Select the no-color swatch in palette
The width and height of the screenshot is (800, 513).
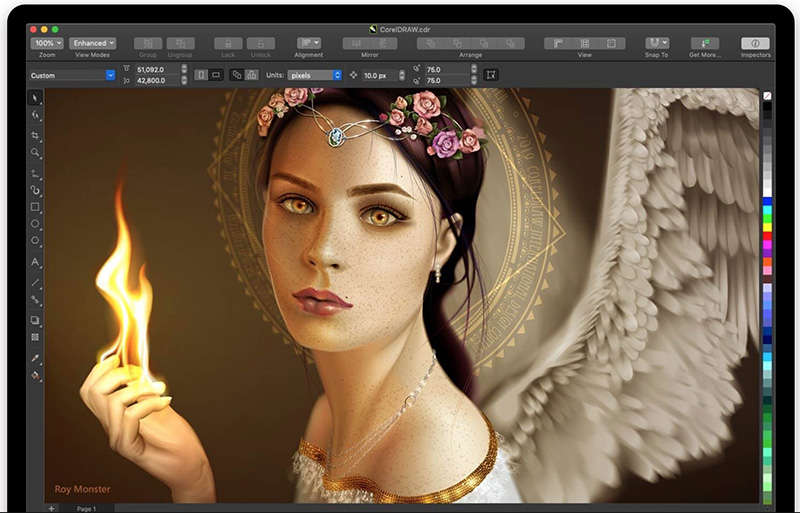pyautogui.click(x=767, y=95)
